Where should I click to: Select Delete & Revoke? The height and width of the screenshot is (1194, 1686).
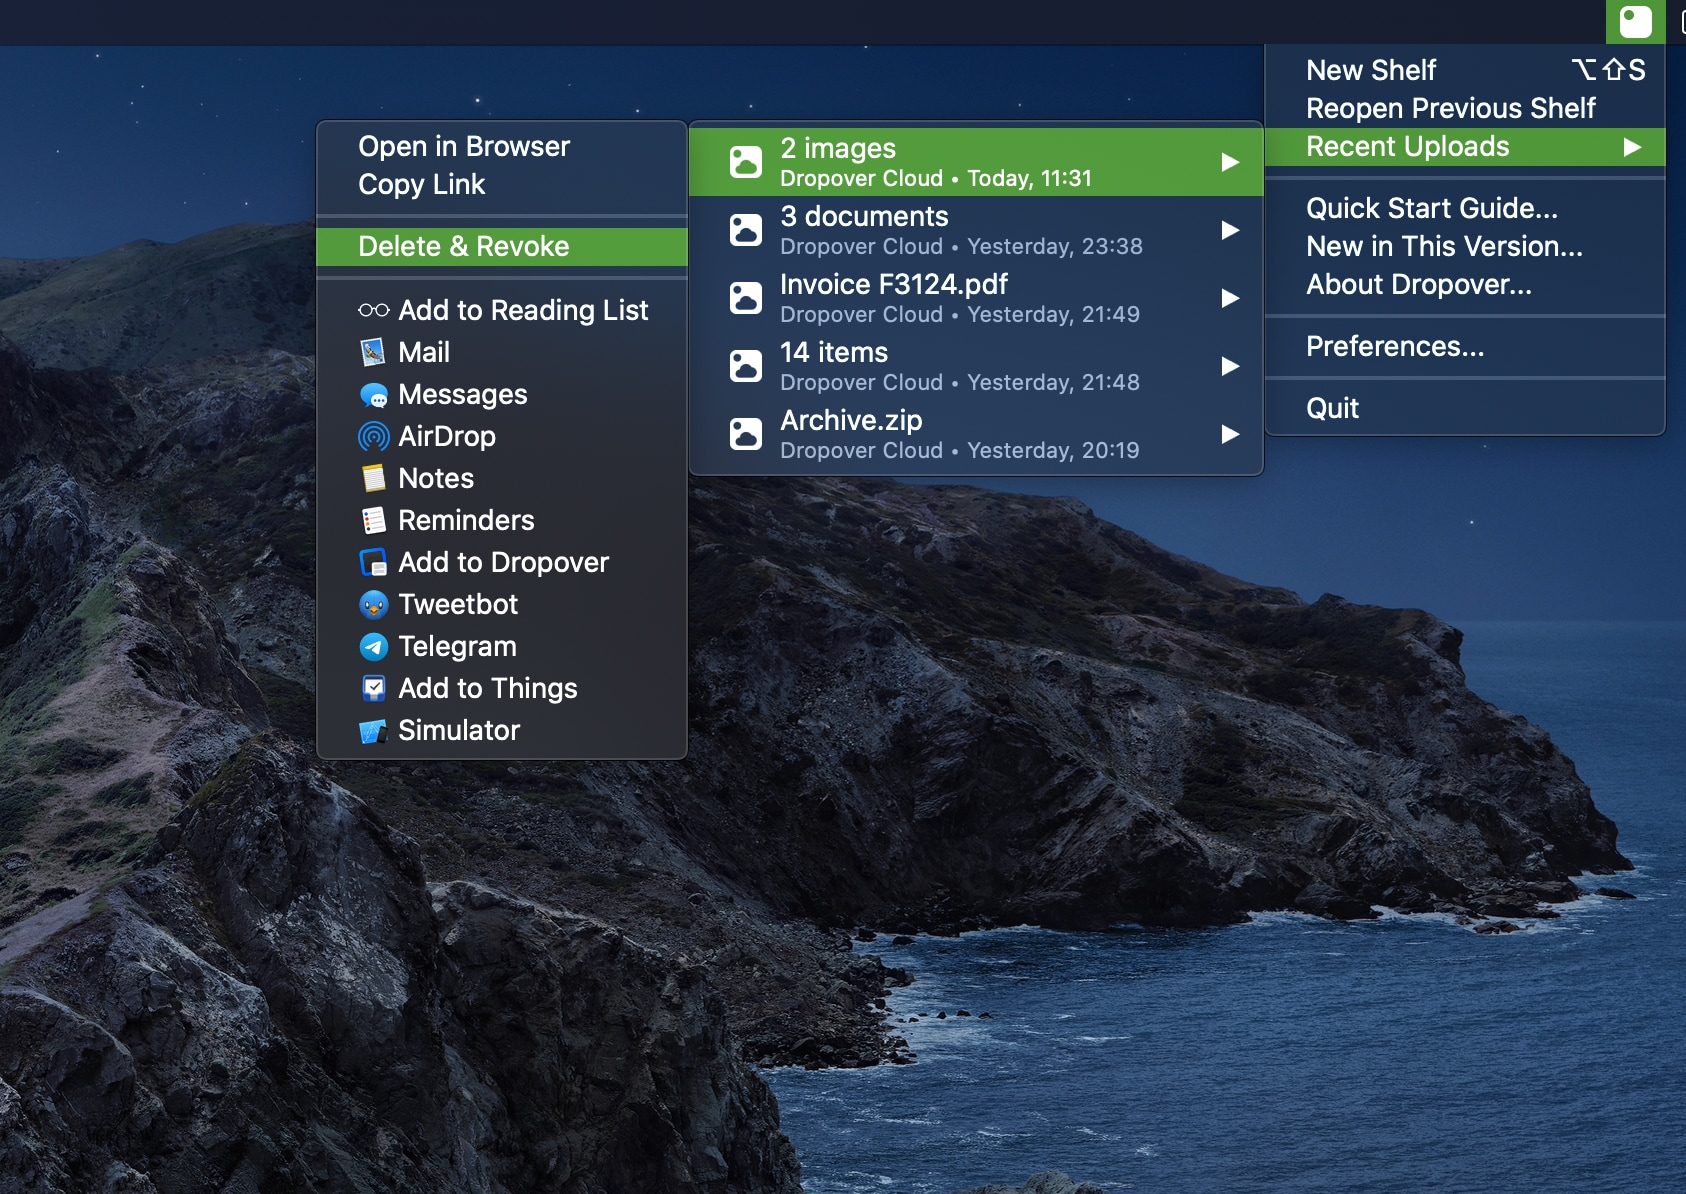tap(502, 247)
